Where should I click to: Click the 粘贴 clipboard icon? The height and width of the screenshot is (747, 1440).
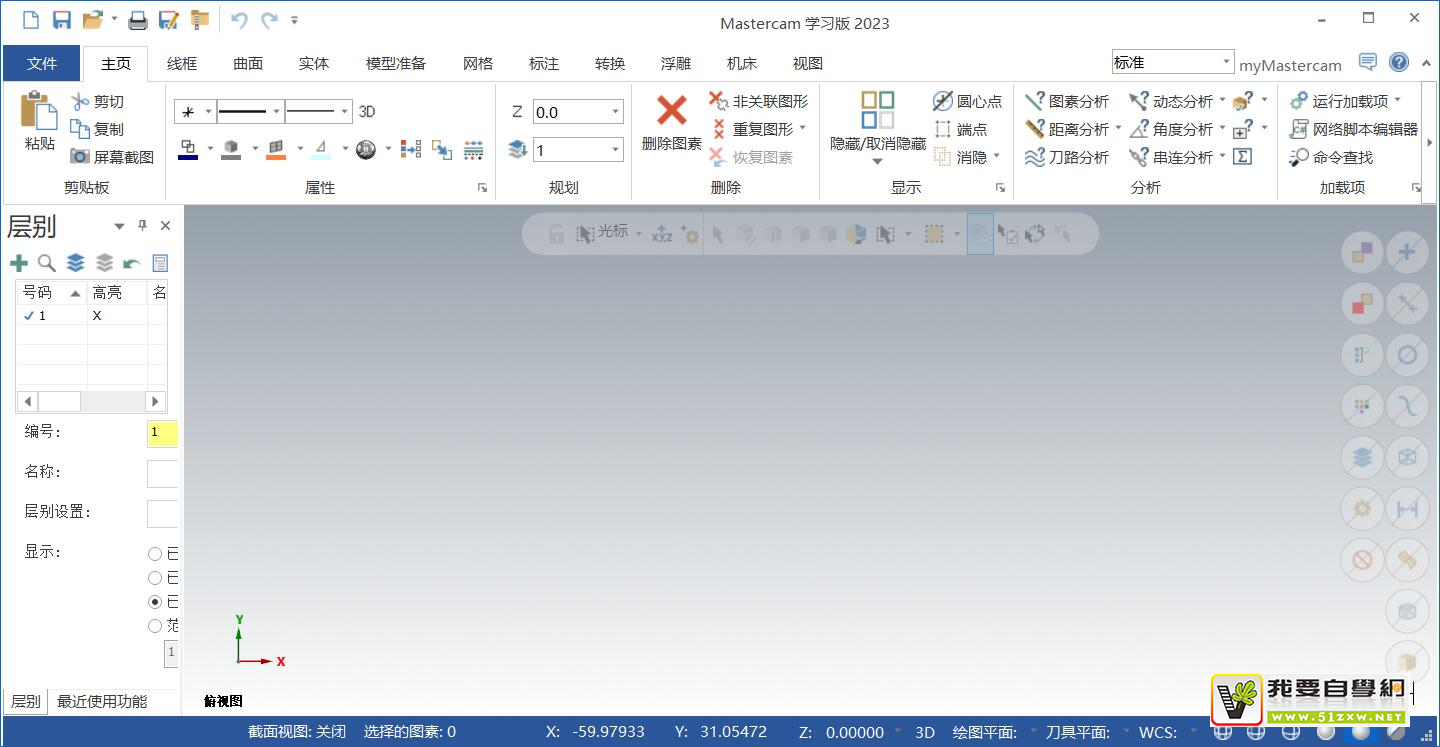39,110
